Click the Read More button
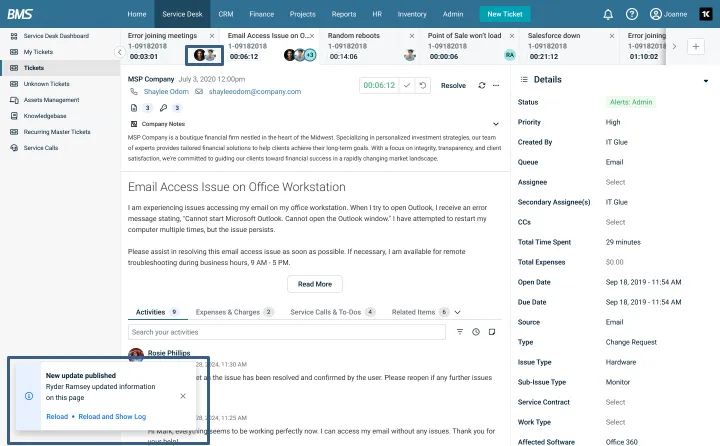 (x=315, y=284)
